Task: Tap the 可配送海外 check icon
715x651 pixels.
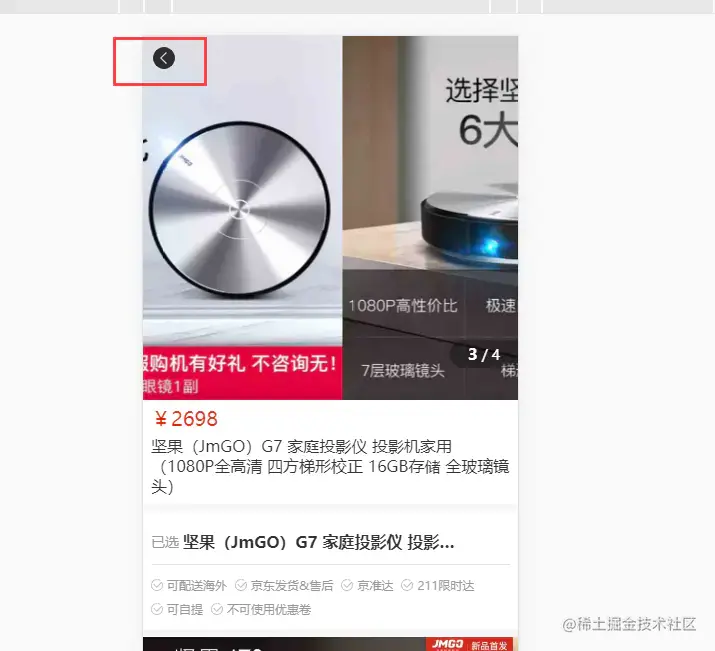Action: pyautogui.click(x=157, y=585)
